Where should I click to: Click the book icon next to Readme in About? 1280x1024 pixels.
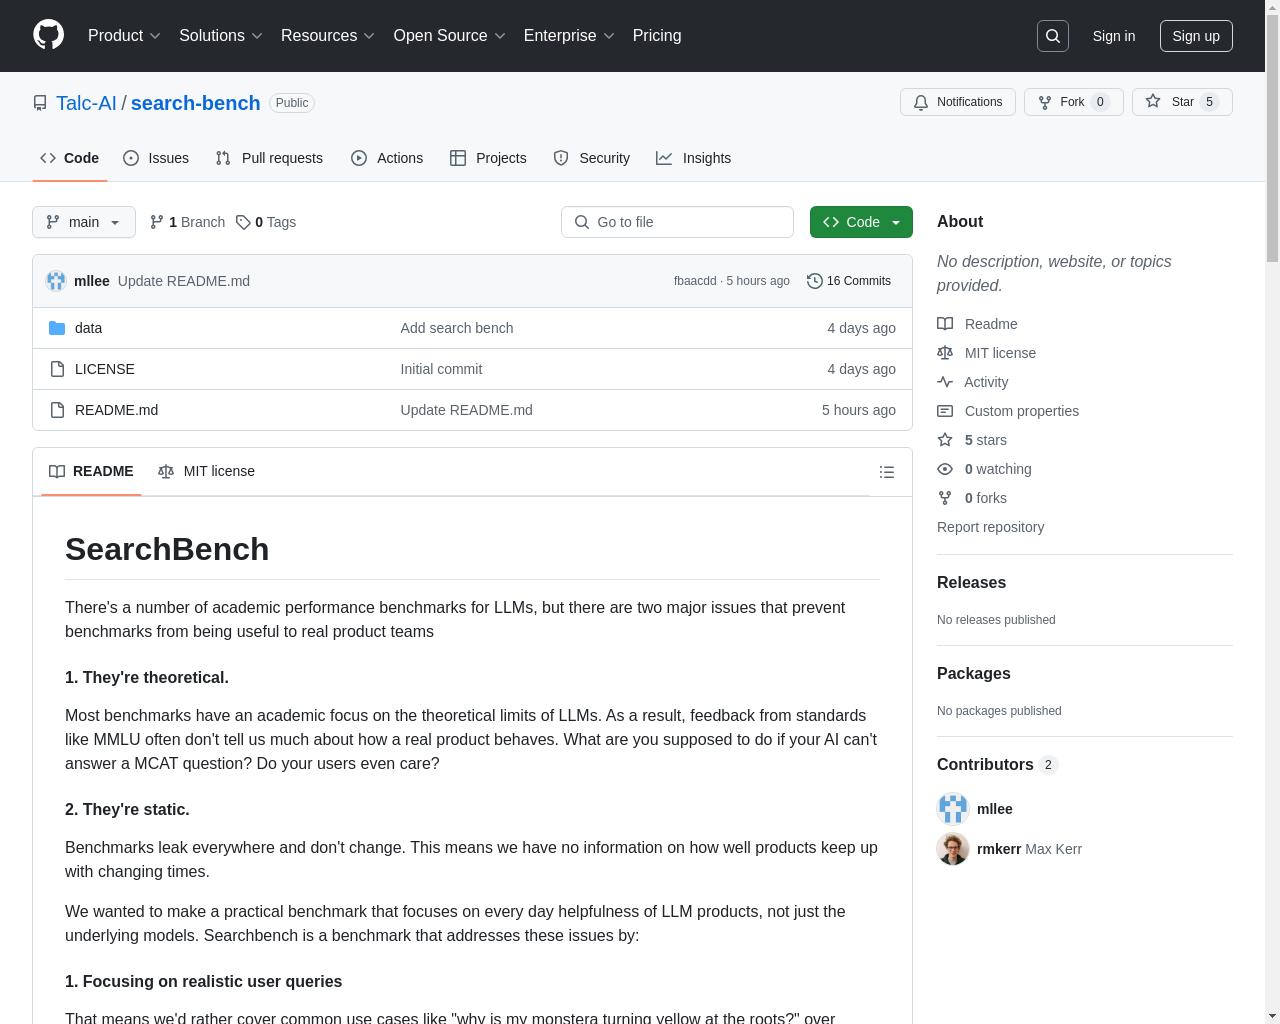(x=945, y=324)
